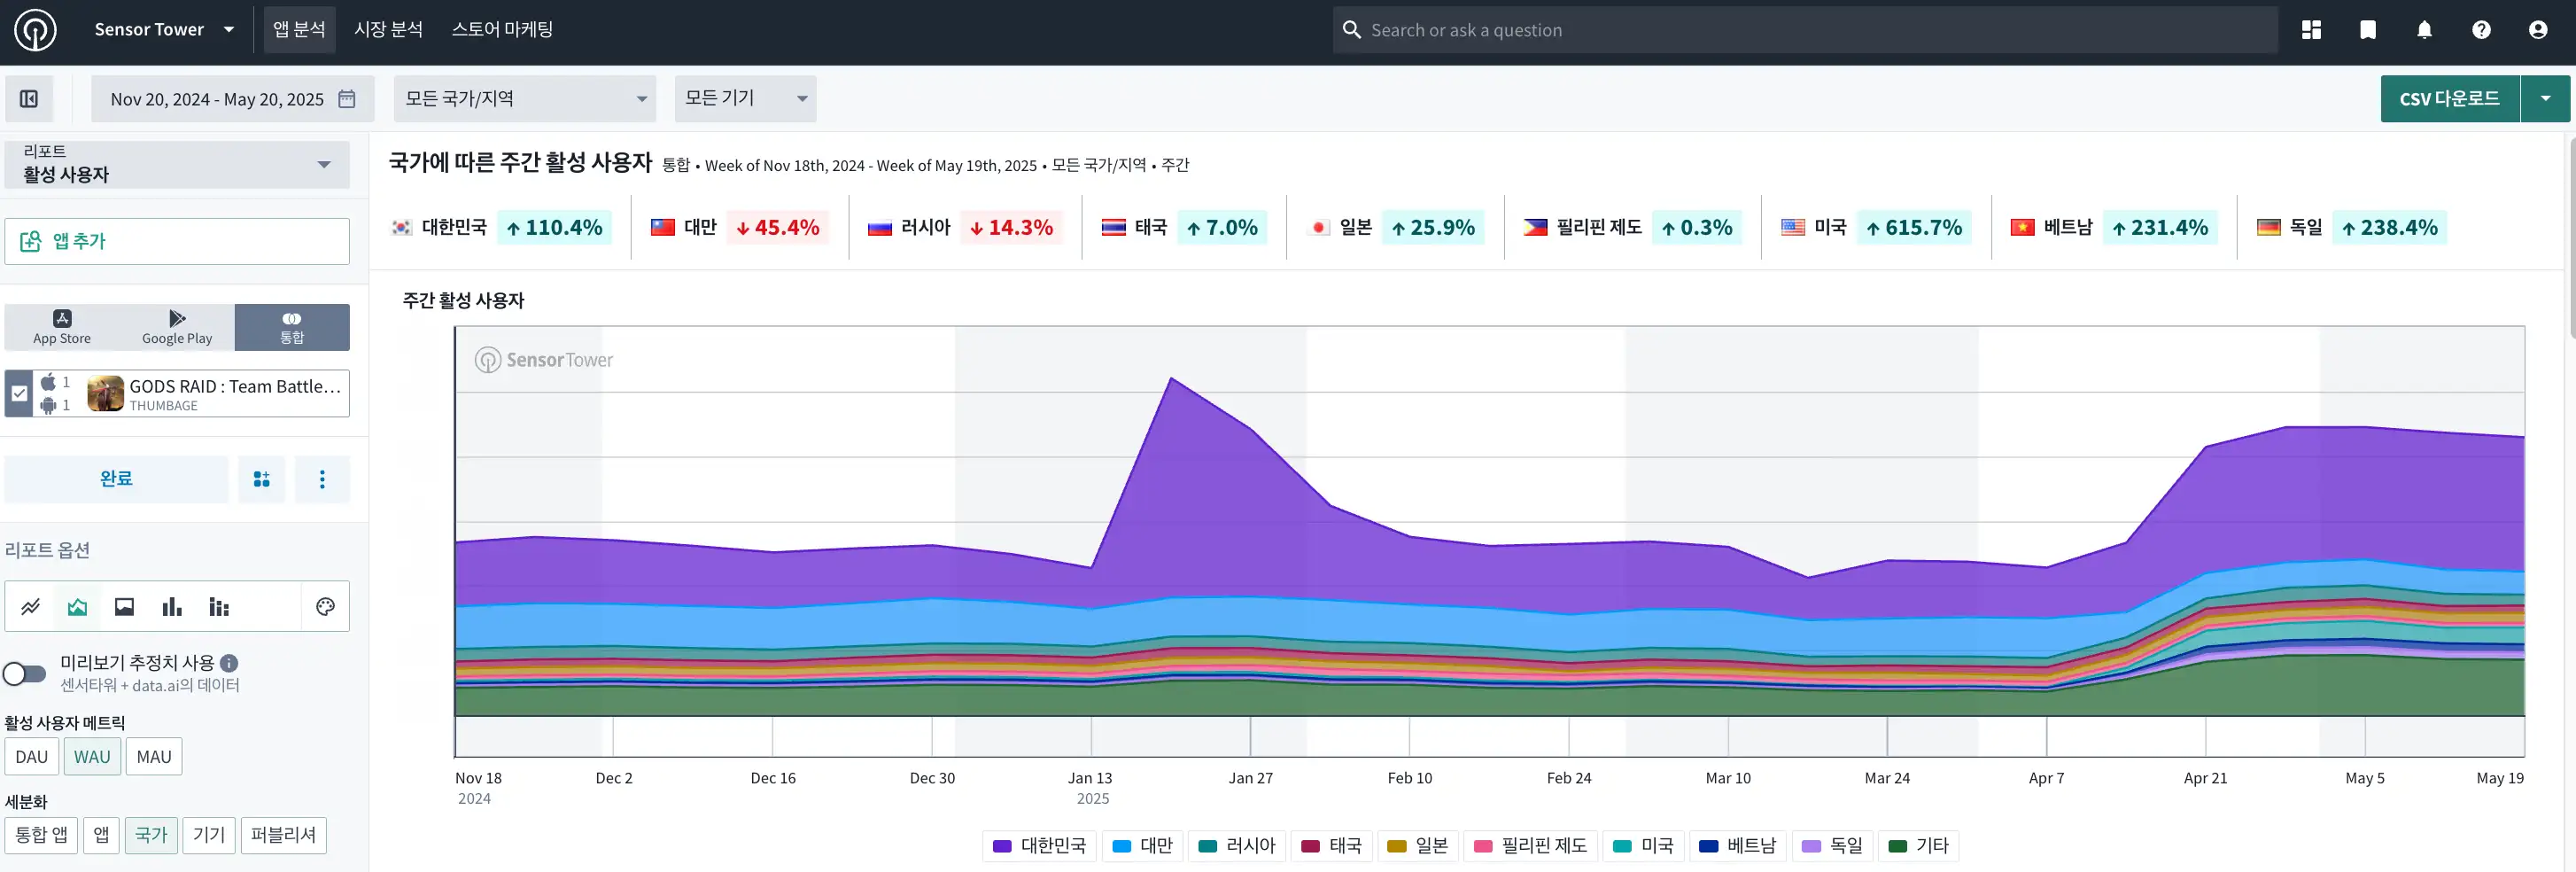Image resolution: width=2576 pixels, height=872 pixels.
Task: Open the notifications bell
Action: [2424, 30]
